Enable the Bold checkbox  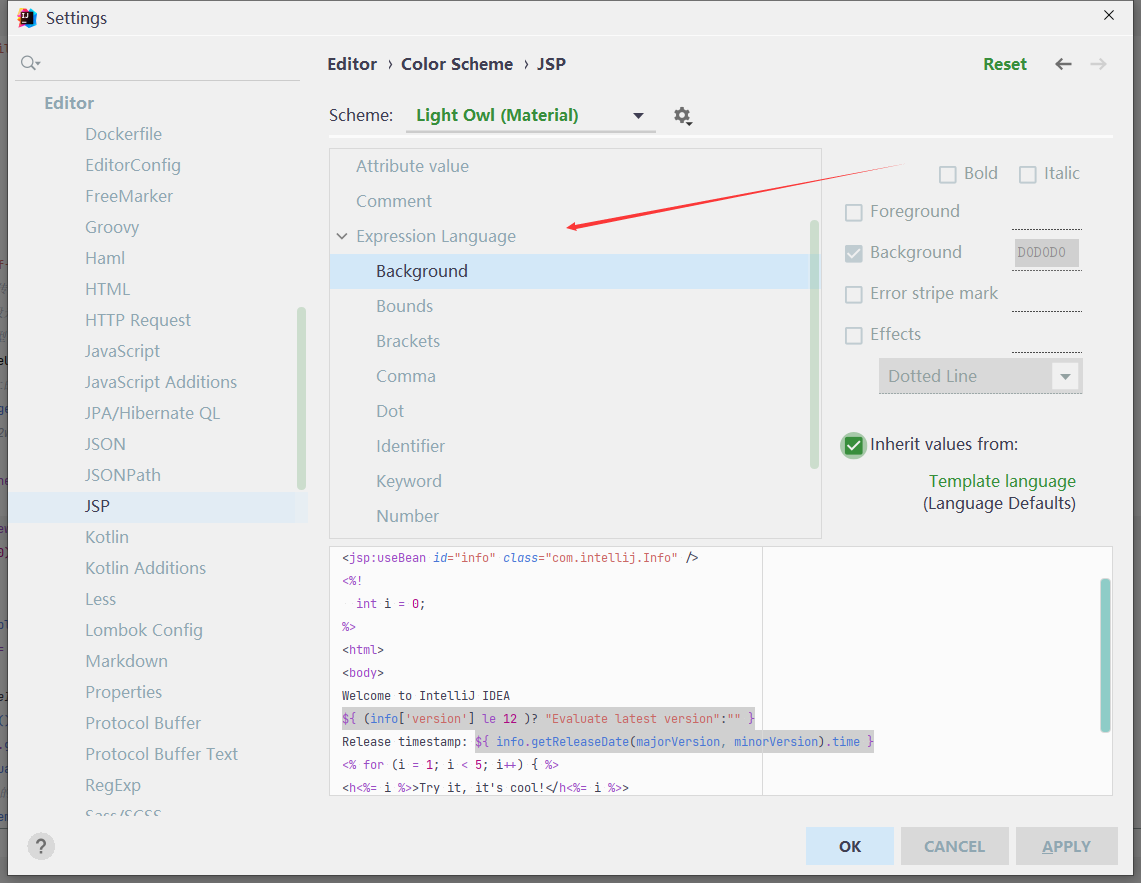pyautogui.click(x=947, y=174)
